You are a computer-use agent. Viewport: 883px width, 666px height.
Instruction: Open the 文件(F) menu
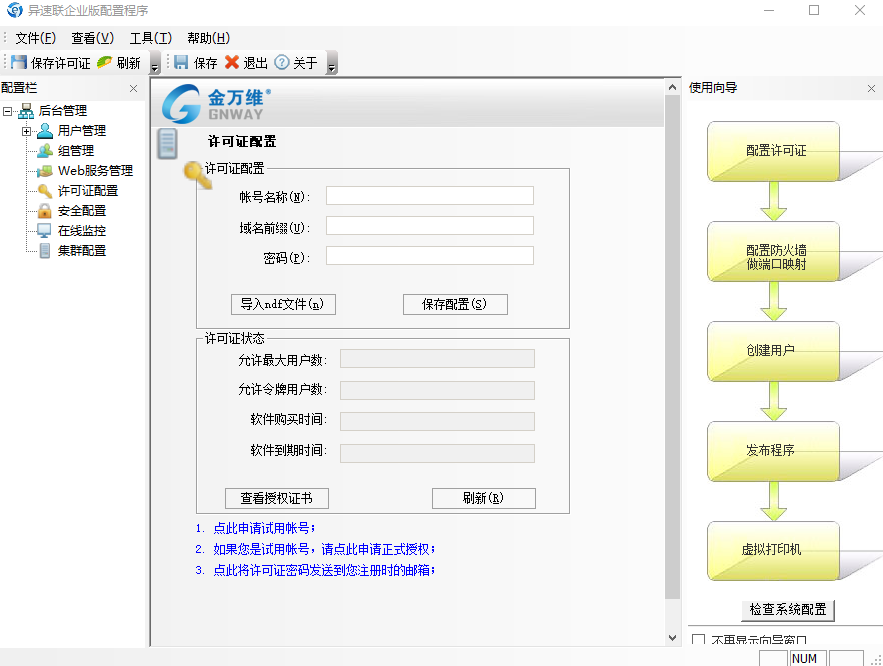(x=33, y=37)
